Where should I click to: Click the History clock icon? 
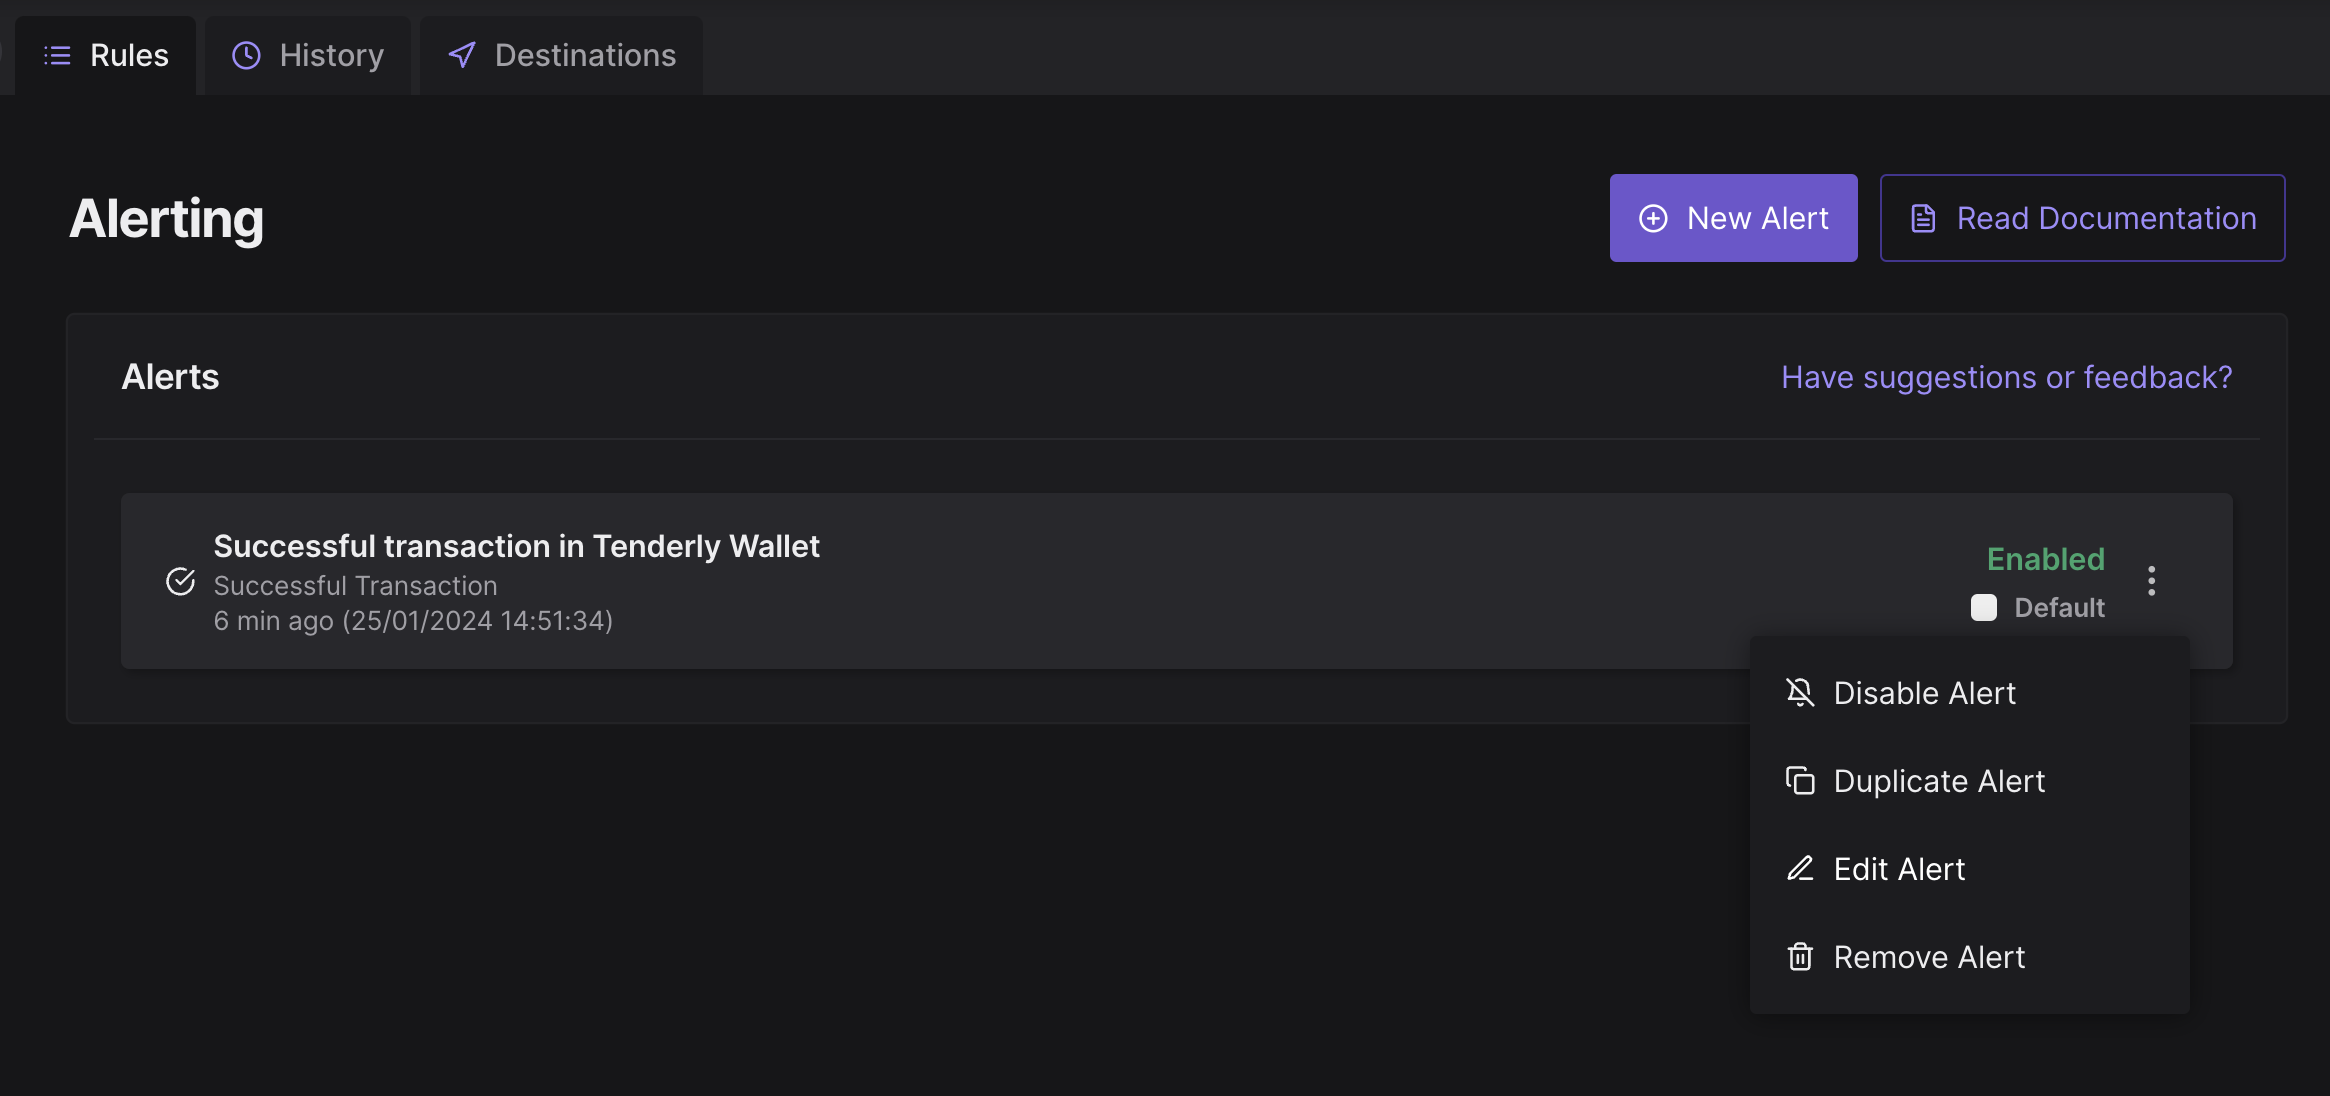(x=246, y=56)
